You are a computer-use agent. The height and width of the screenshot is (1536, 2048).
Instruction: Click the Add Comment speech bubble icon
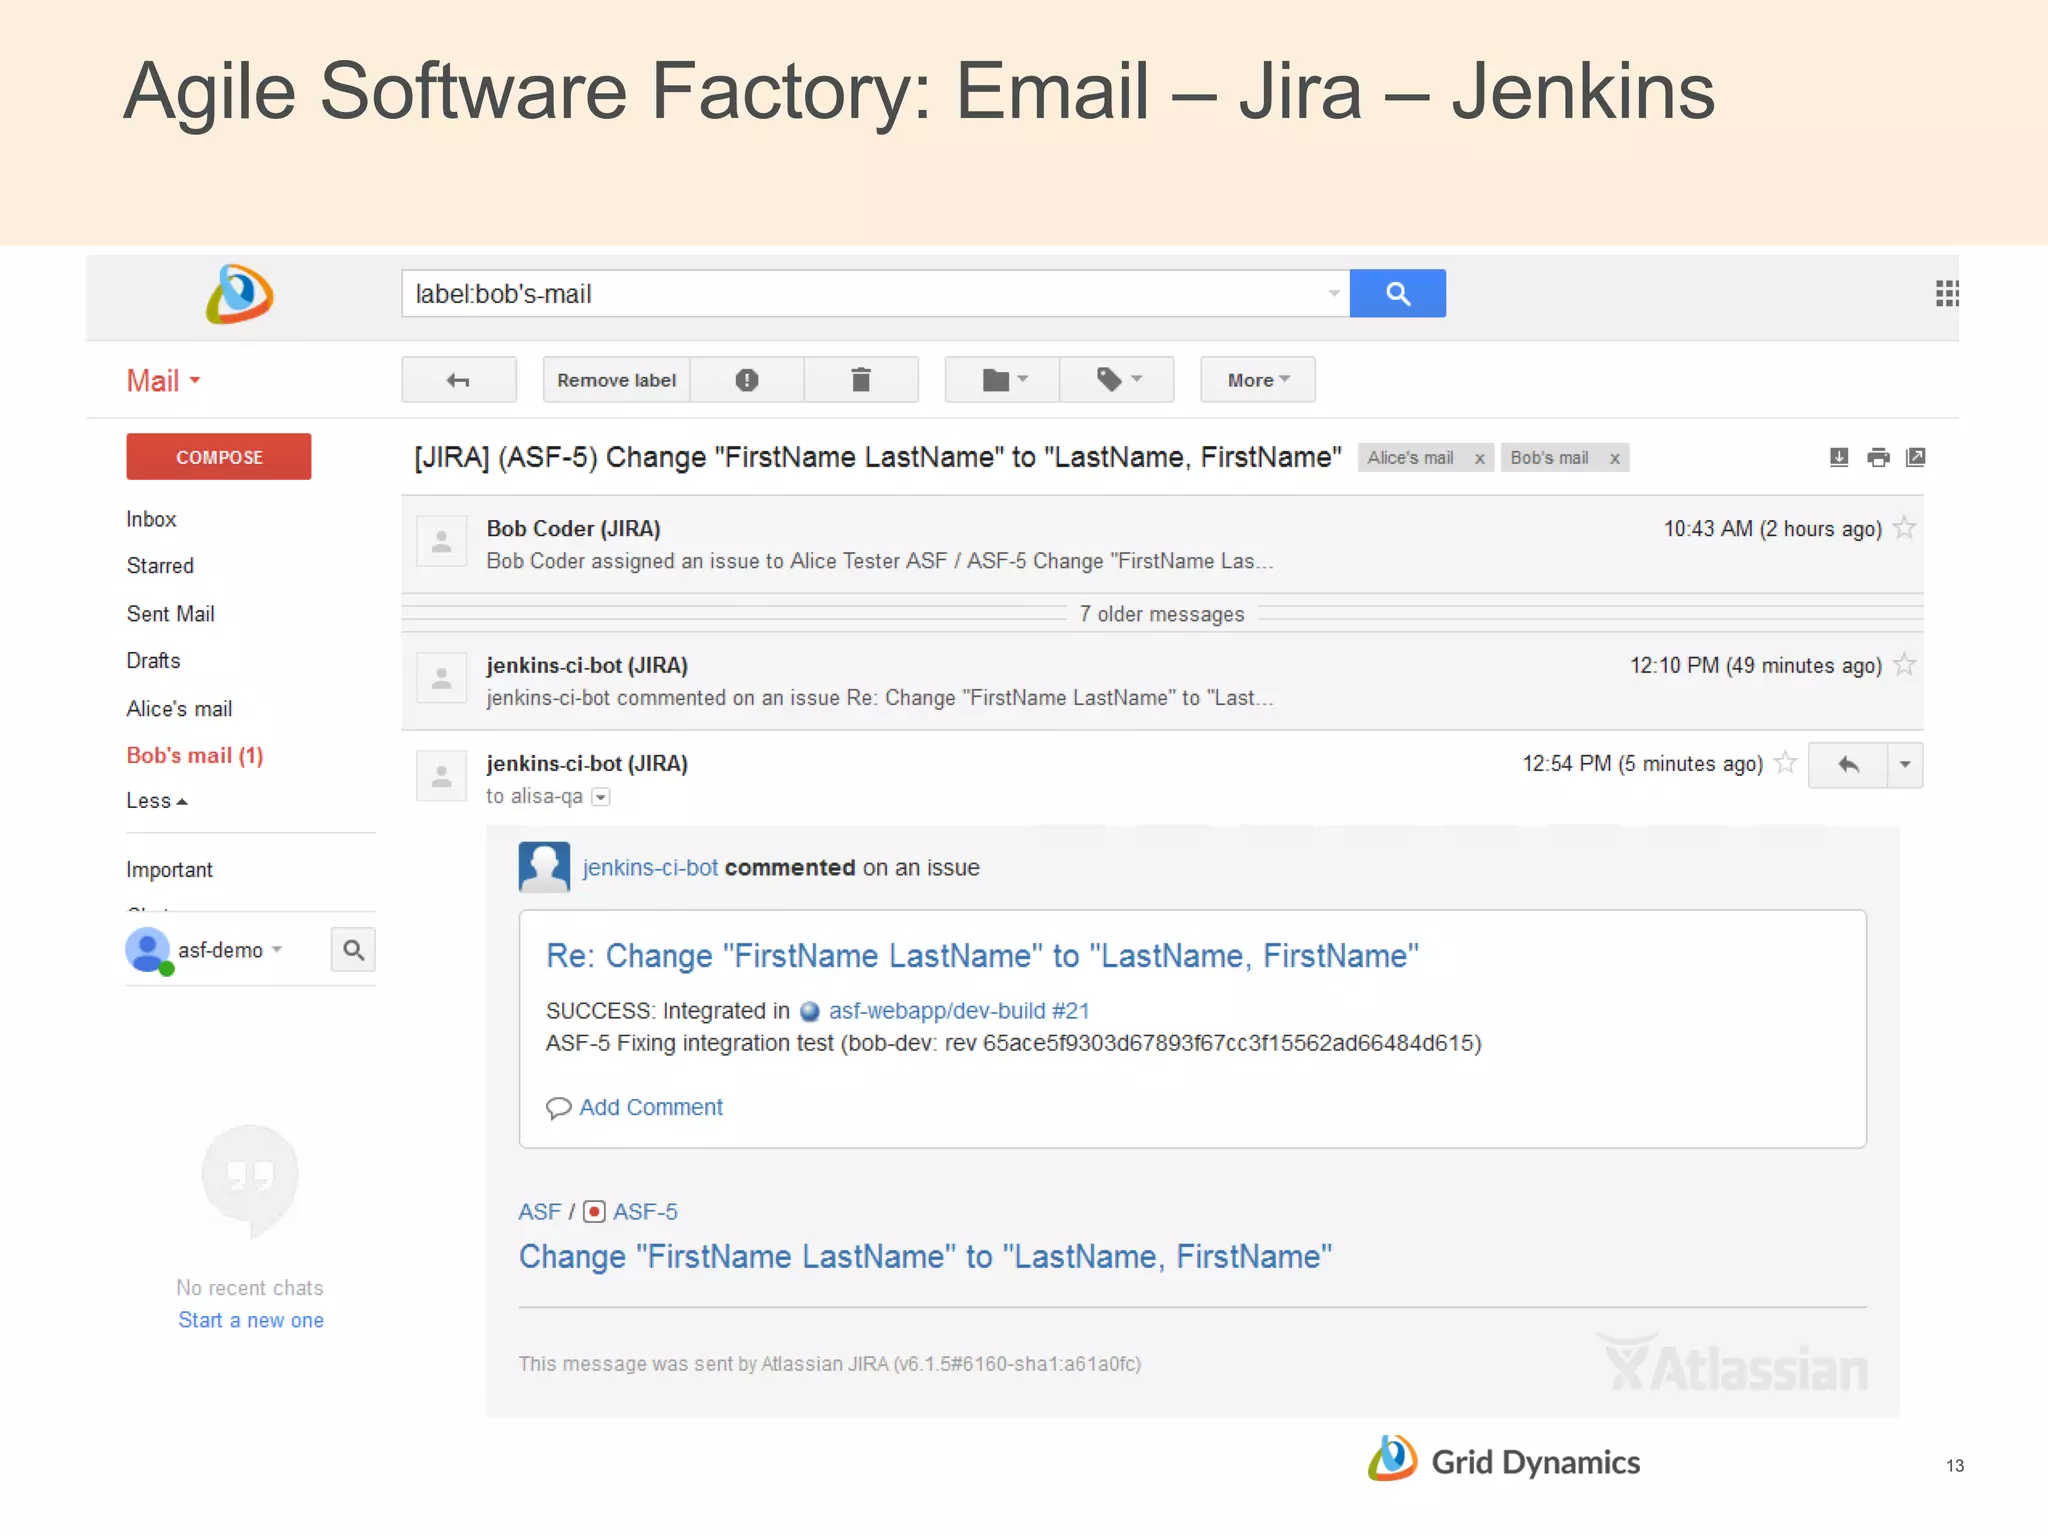[x=558, y=1108]
